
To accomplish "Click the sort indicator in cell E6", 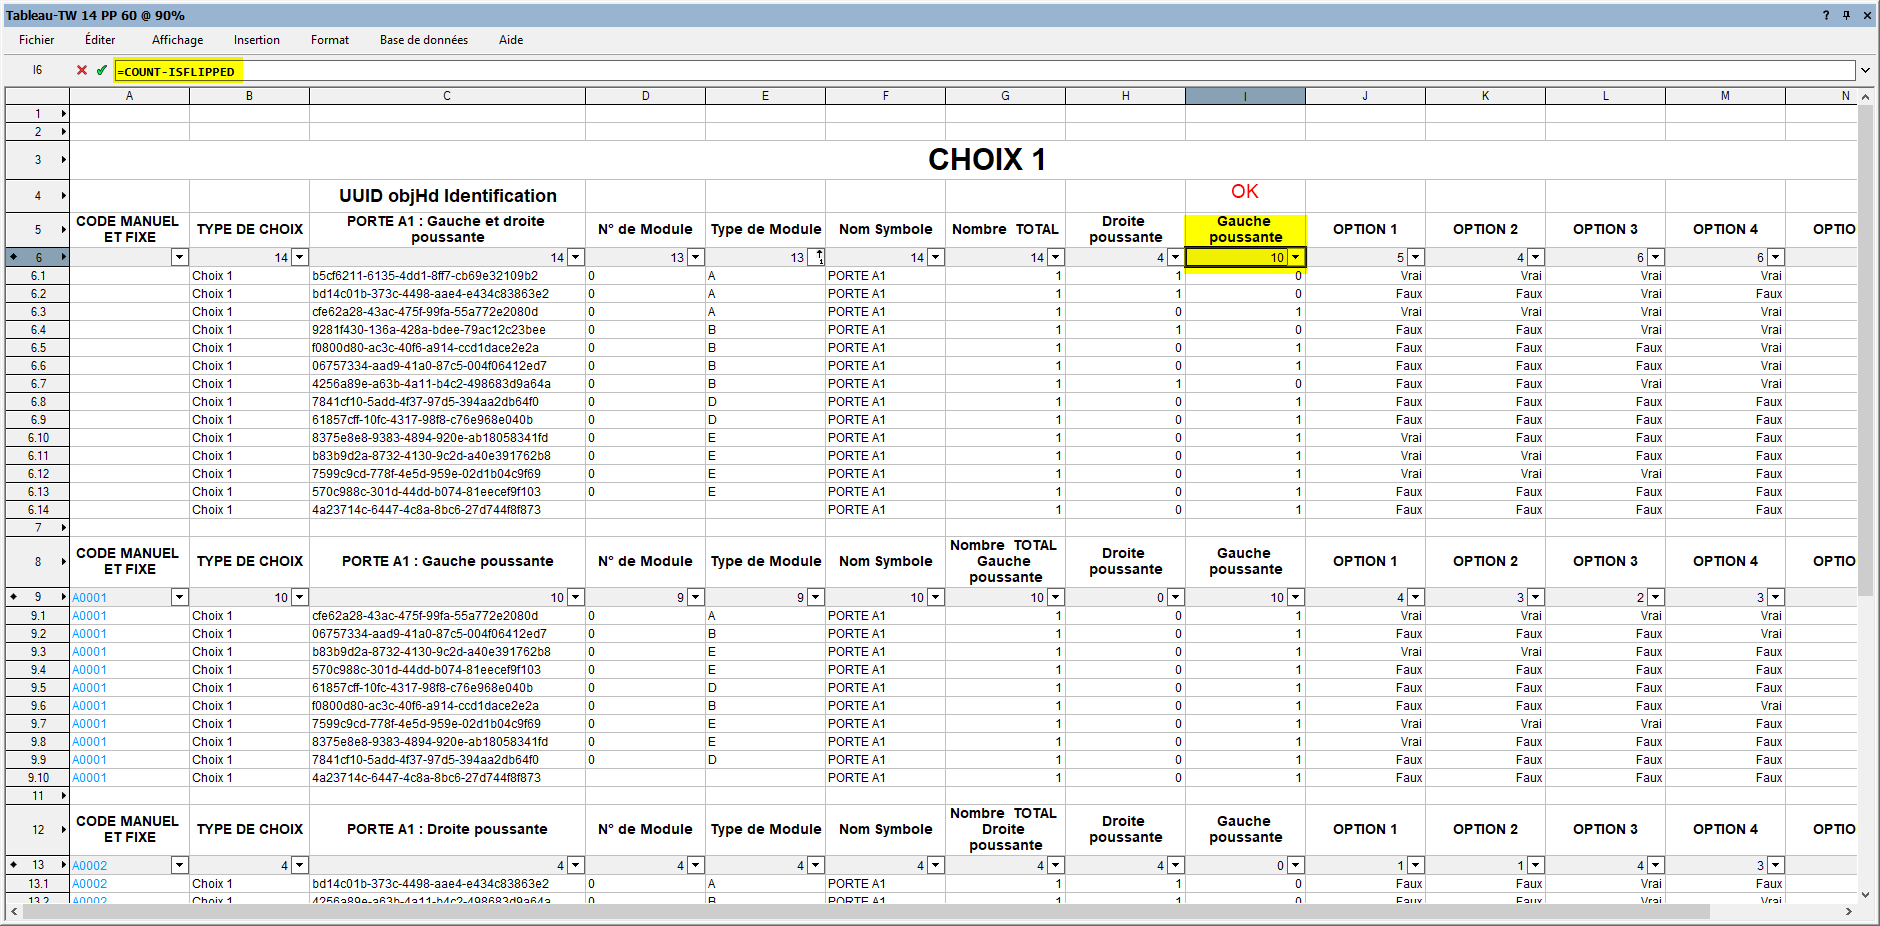I will pos(816,257).
